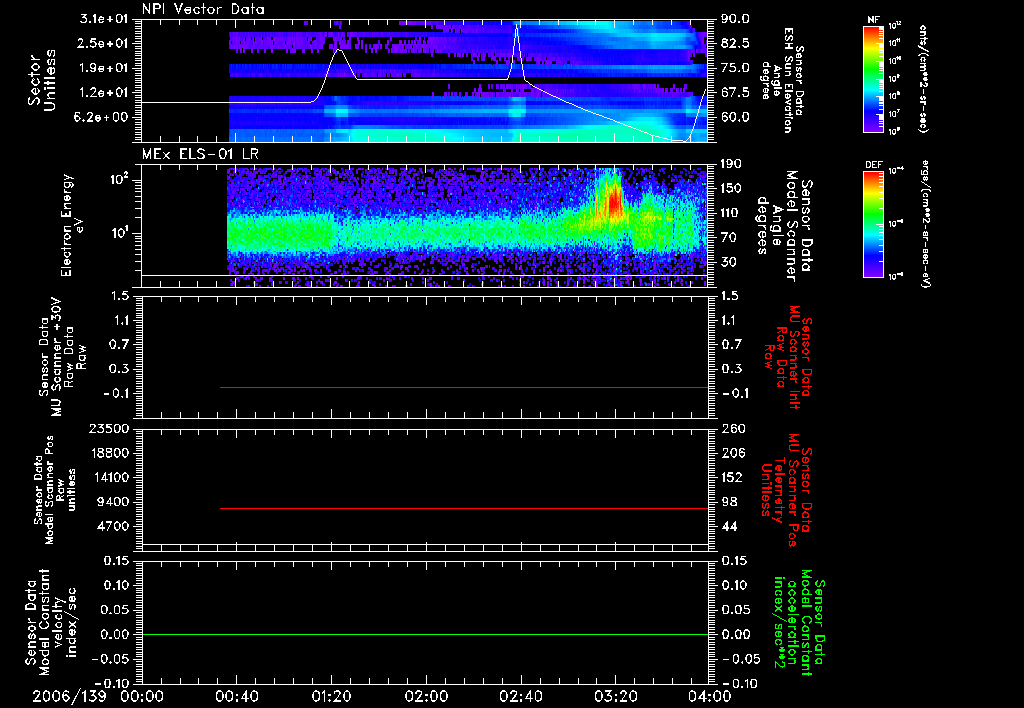Click the '9400' scanner position tick label
The width and height of the screenshot is (1024, 708).
[x=114, y=502]
